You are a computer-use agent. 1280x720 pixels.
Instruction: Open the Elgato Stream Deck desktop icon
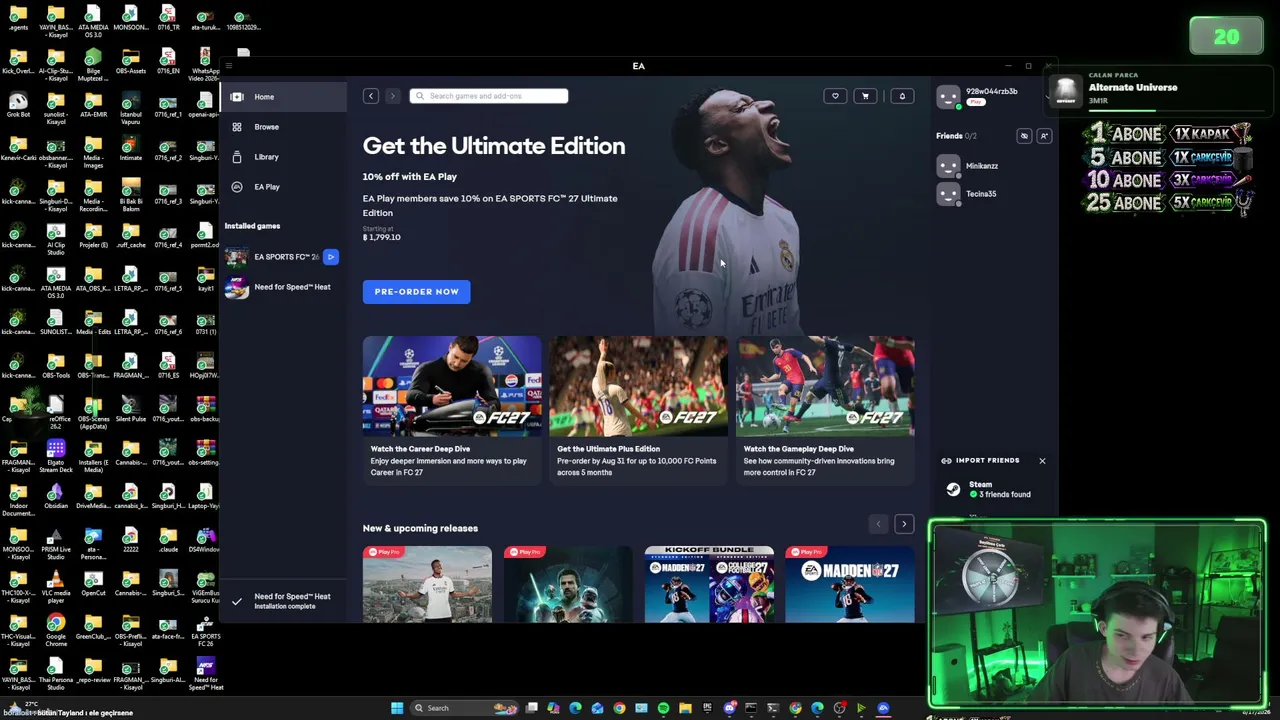56,455
